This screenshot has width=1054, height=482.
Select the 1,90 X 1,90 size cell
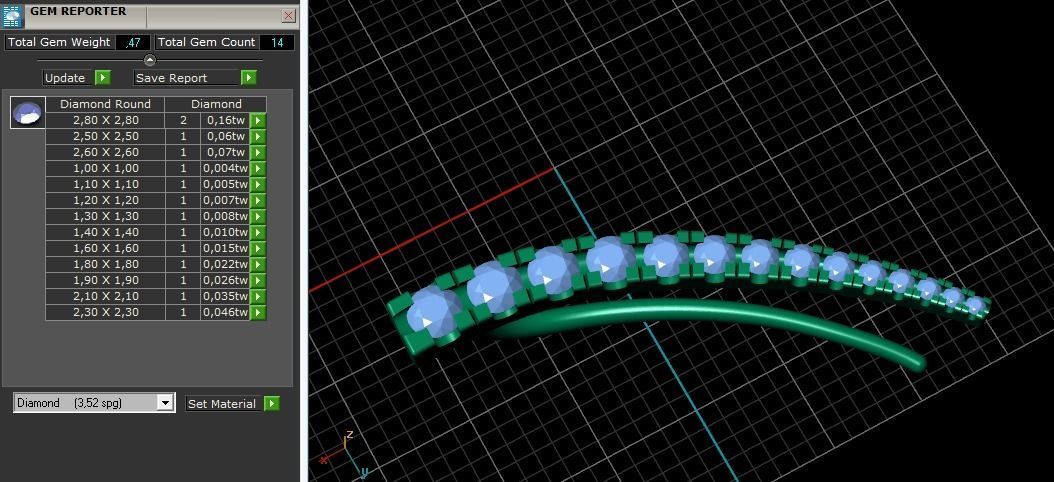(106, 280)
